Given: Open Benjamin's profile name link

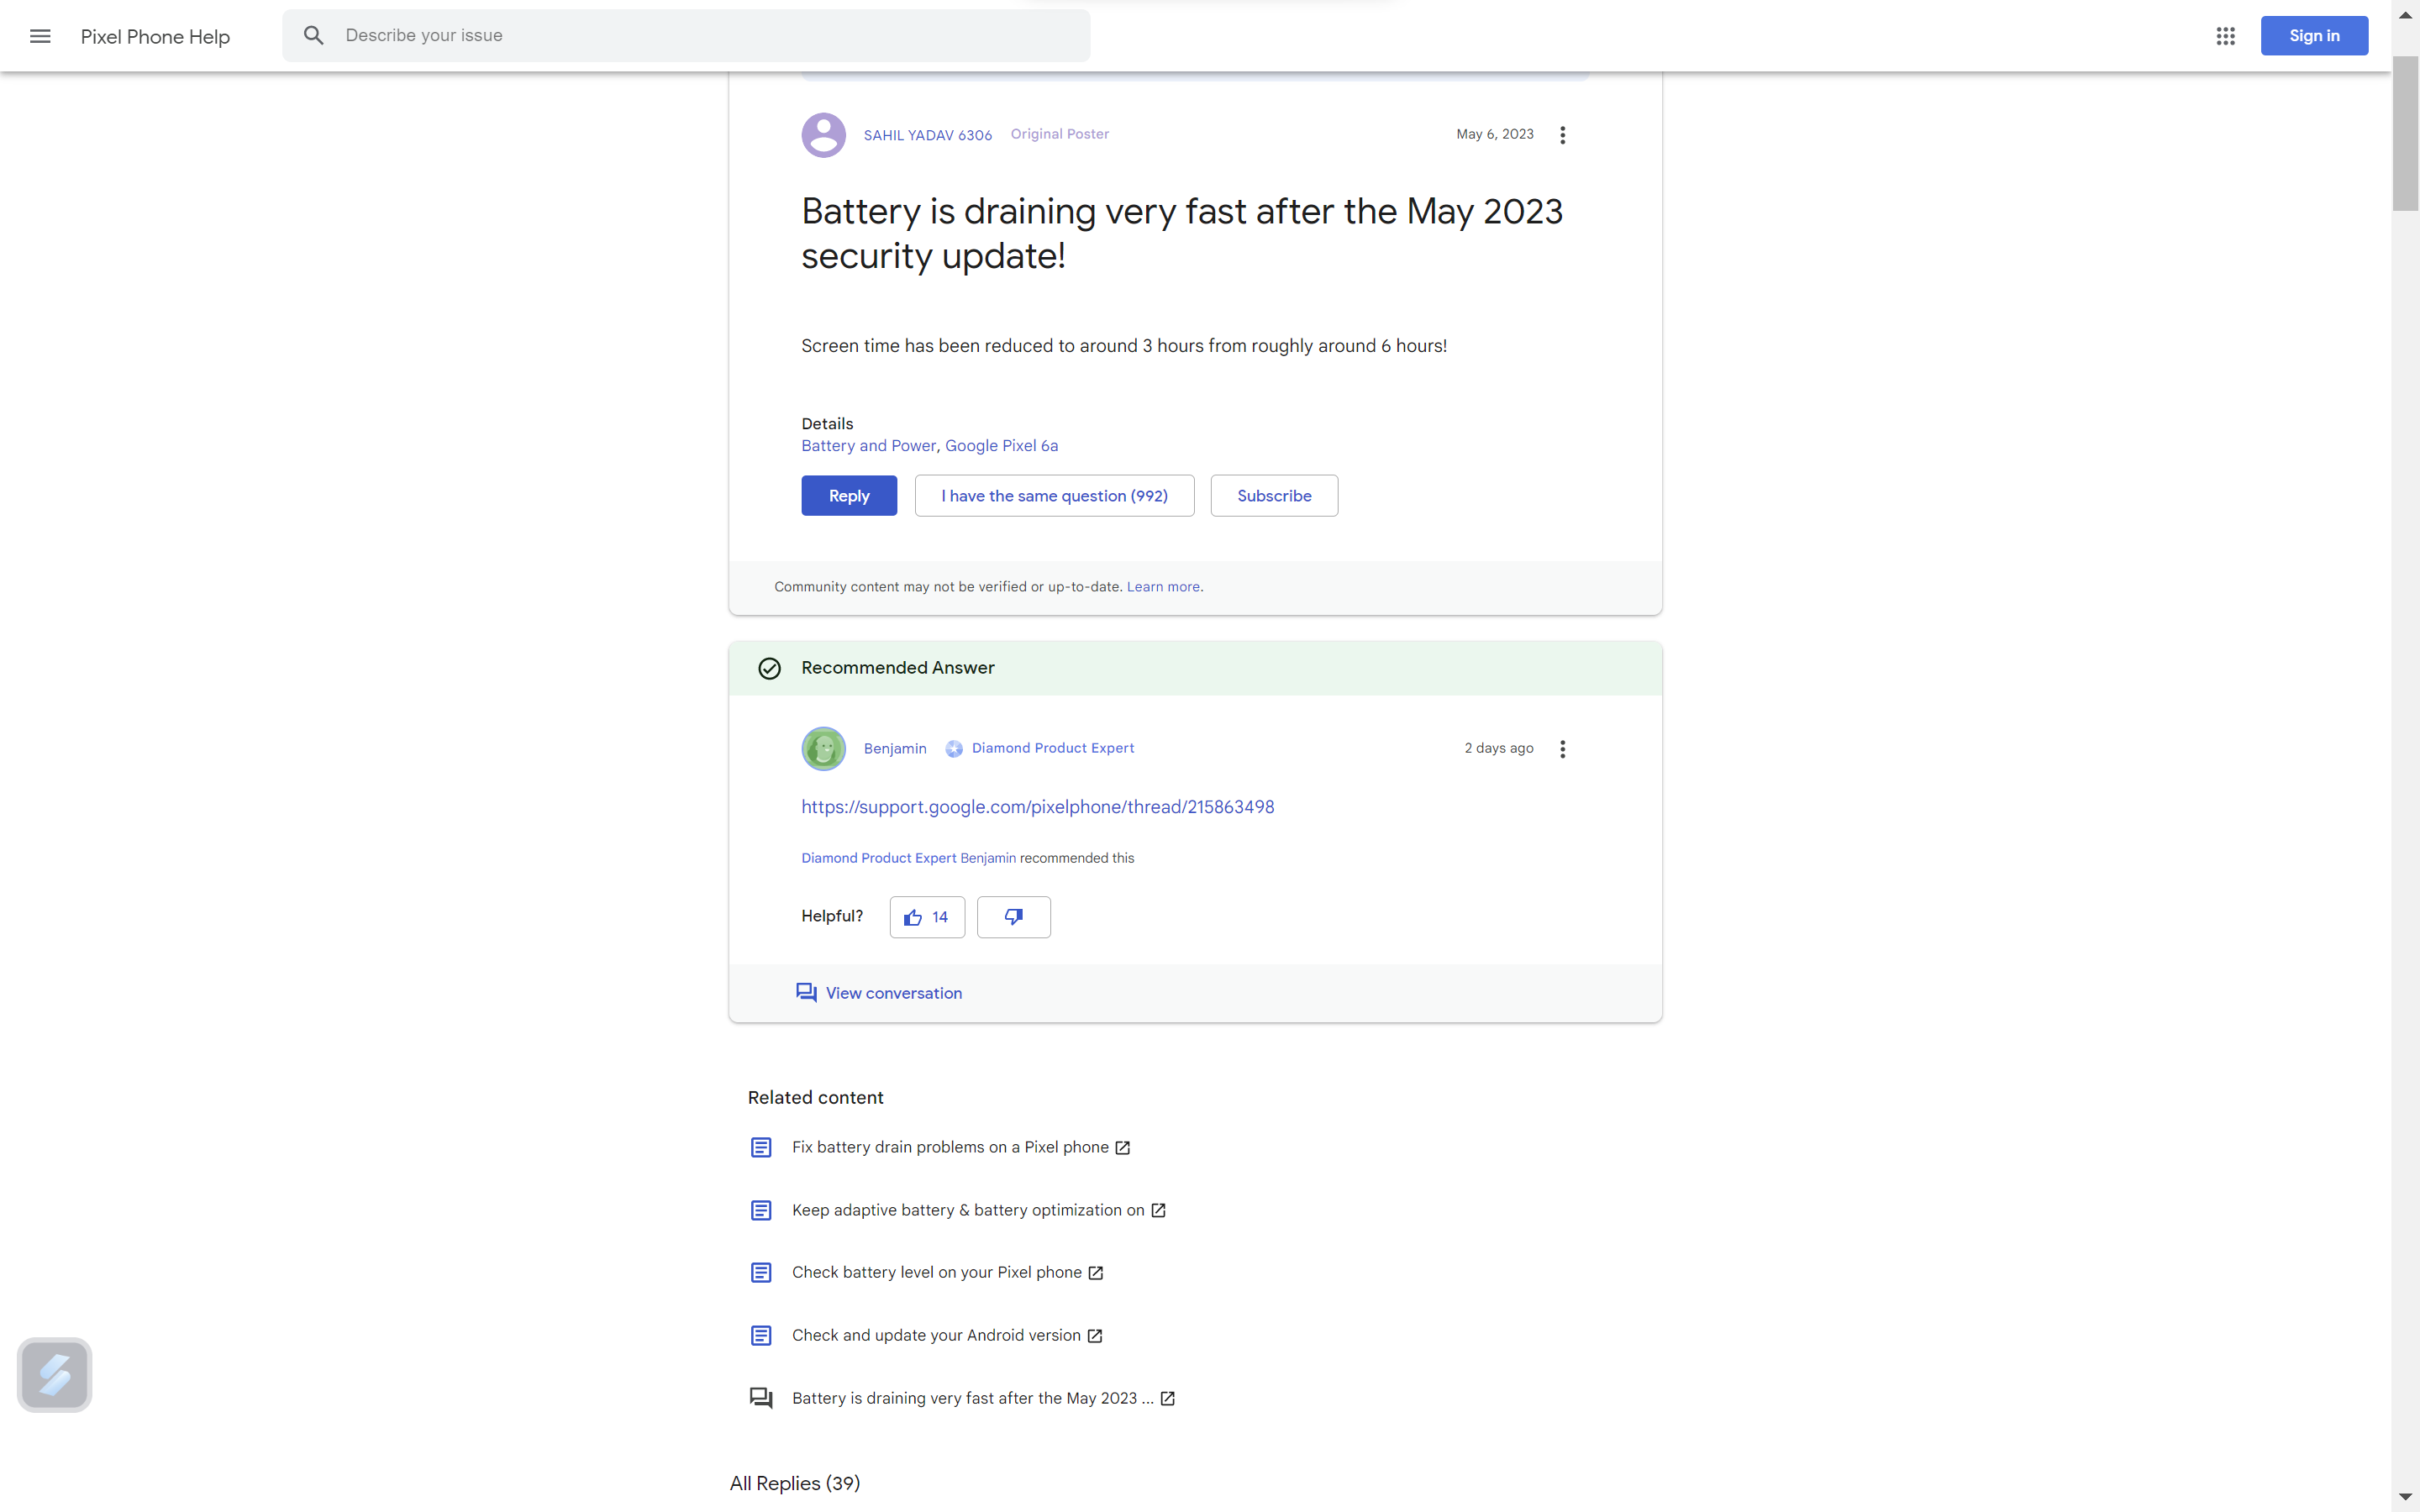Looking at the screenshot, I should (x=895, y=749).
